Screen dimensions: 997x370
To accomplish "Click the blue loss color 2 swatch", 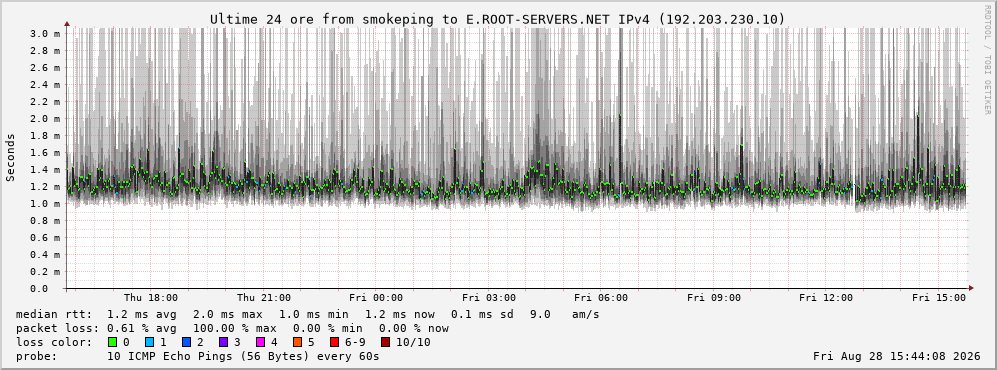I will (186, 342).
